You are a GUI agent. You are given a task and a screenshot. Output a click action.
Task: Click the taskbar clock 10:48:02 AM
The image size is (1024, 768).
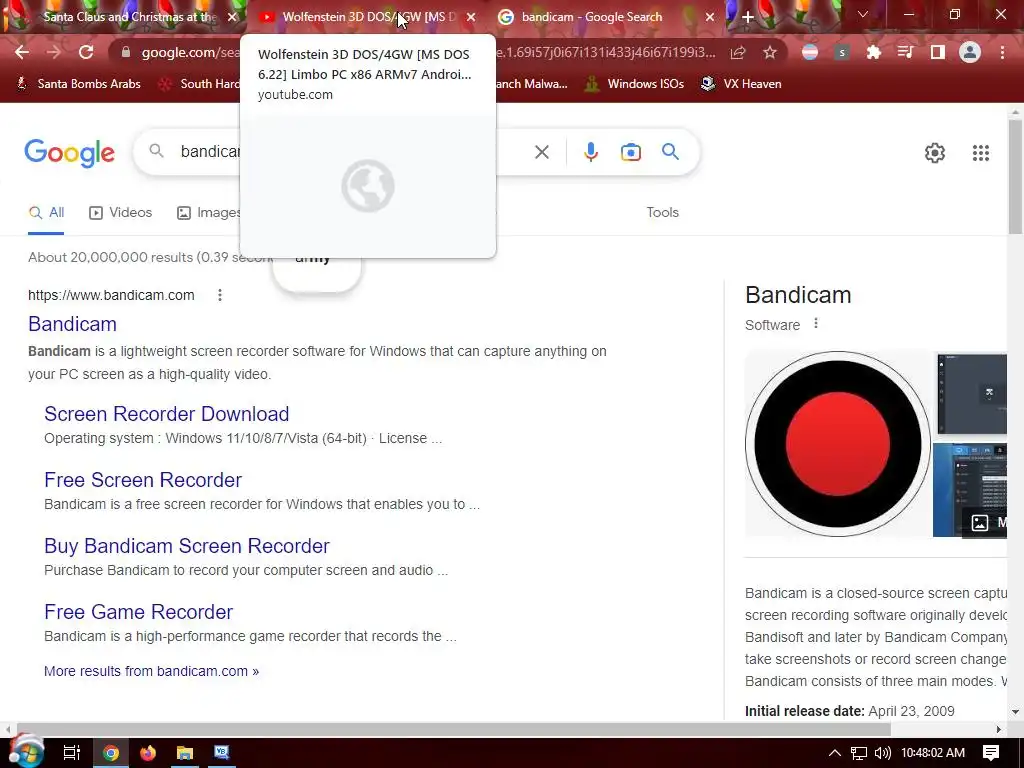point(933,753)
